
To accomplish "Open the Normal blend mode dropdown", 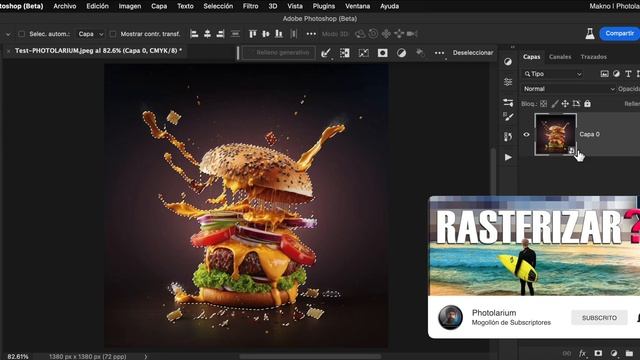I will [569, 89].
